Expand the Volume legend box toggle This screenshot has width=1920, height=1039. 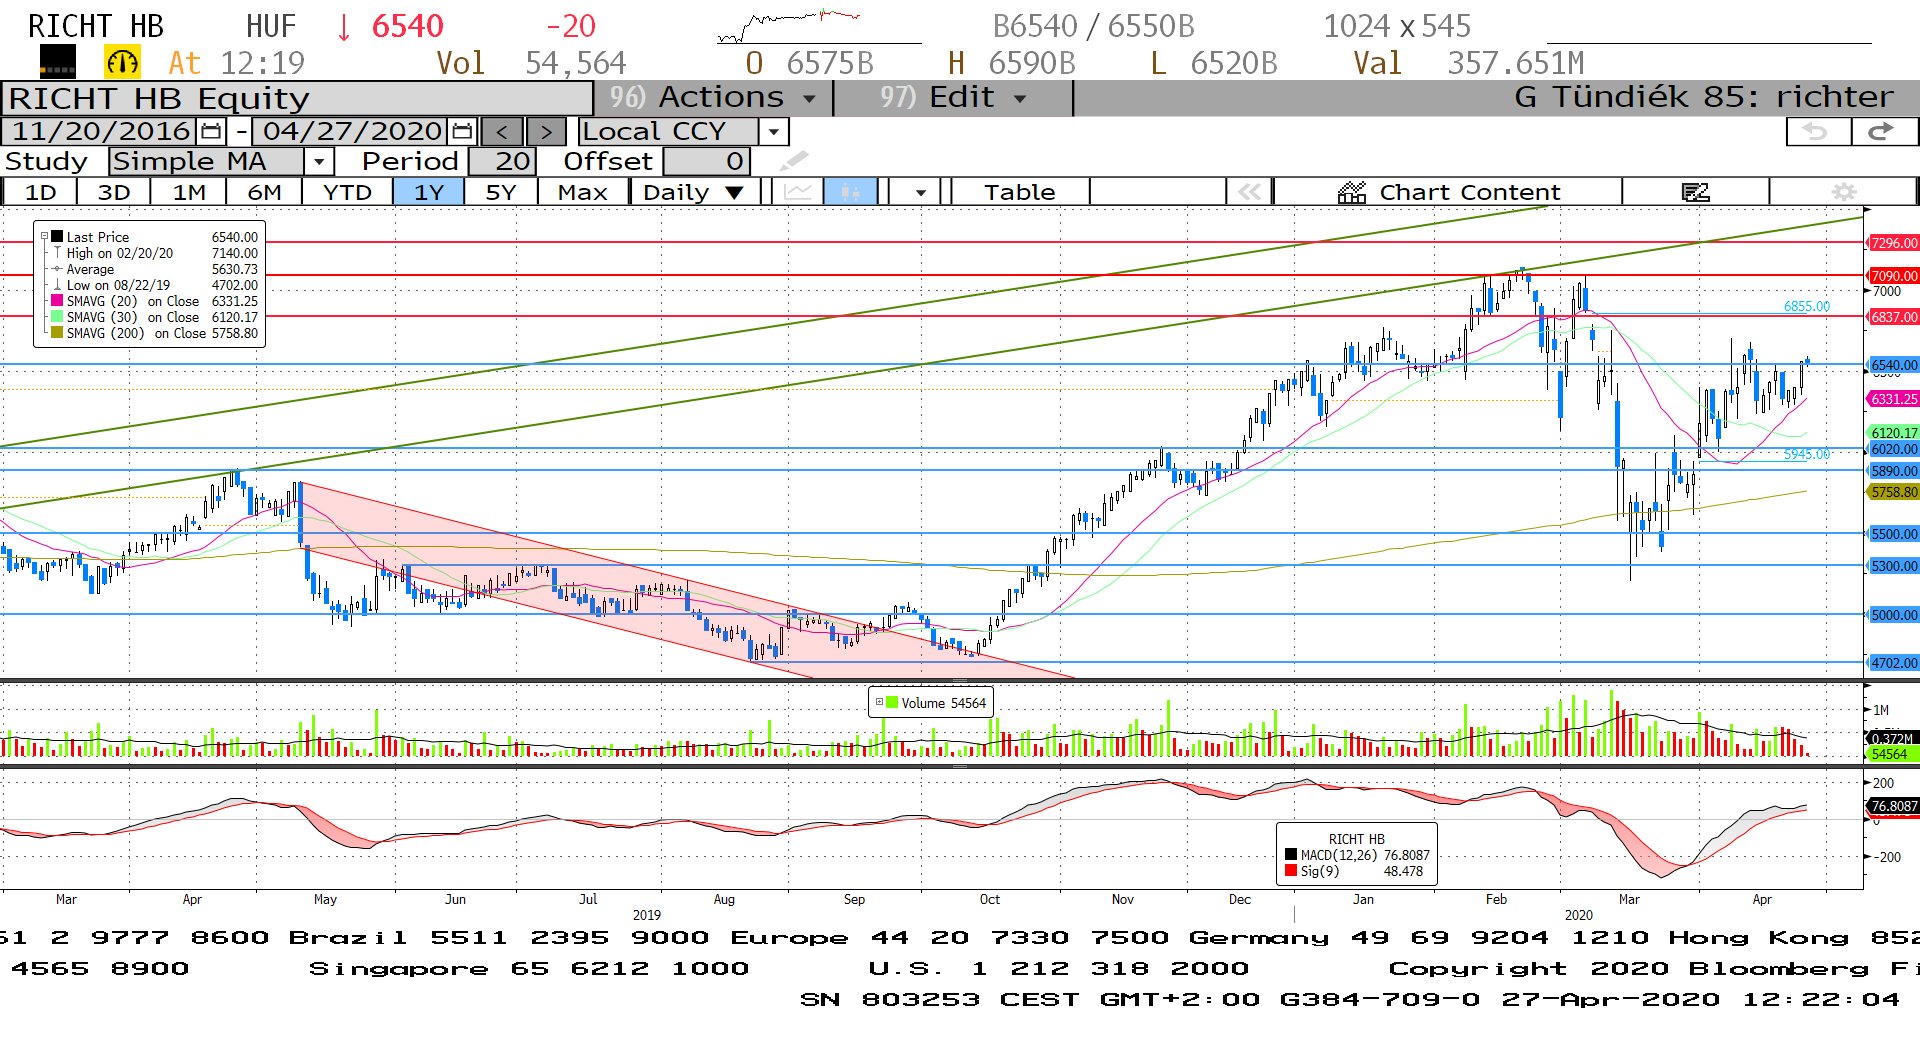879,702
